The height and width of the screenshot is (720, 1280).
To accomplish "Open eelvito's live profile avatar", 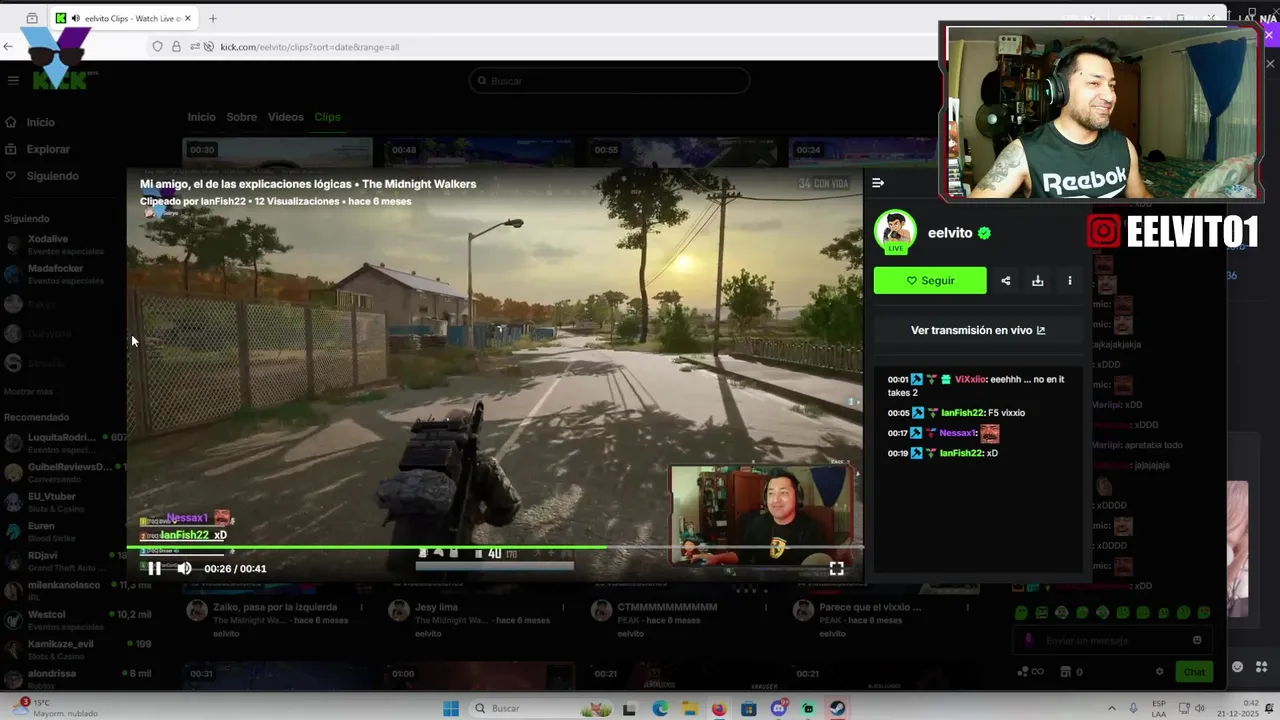I will click(895, 232).
